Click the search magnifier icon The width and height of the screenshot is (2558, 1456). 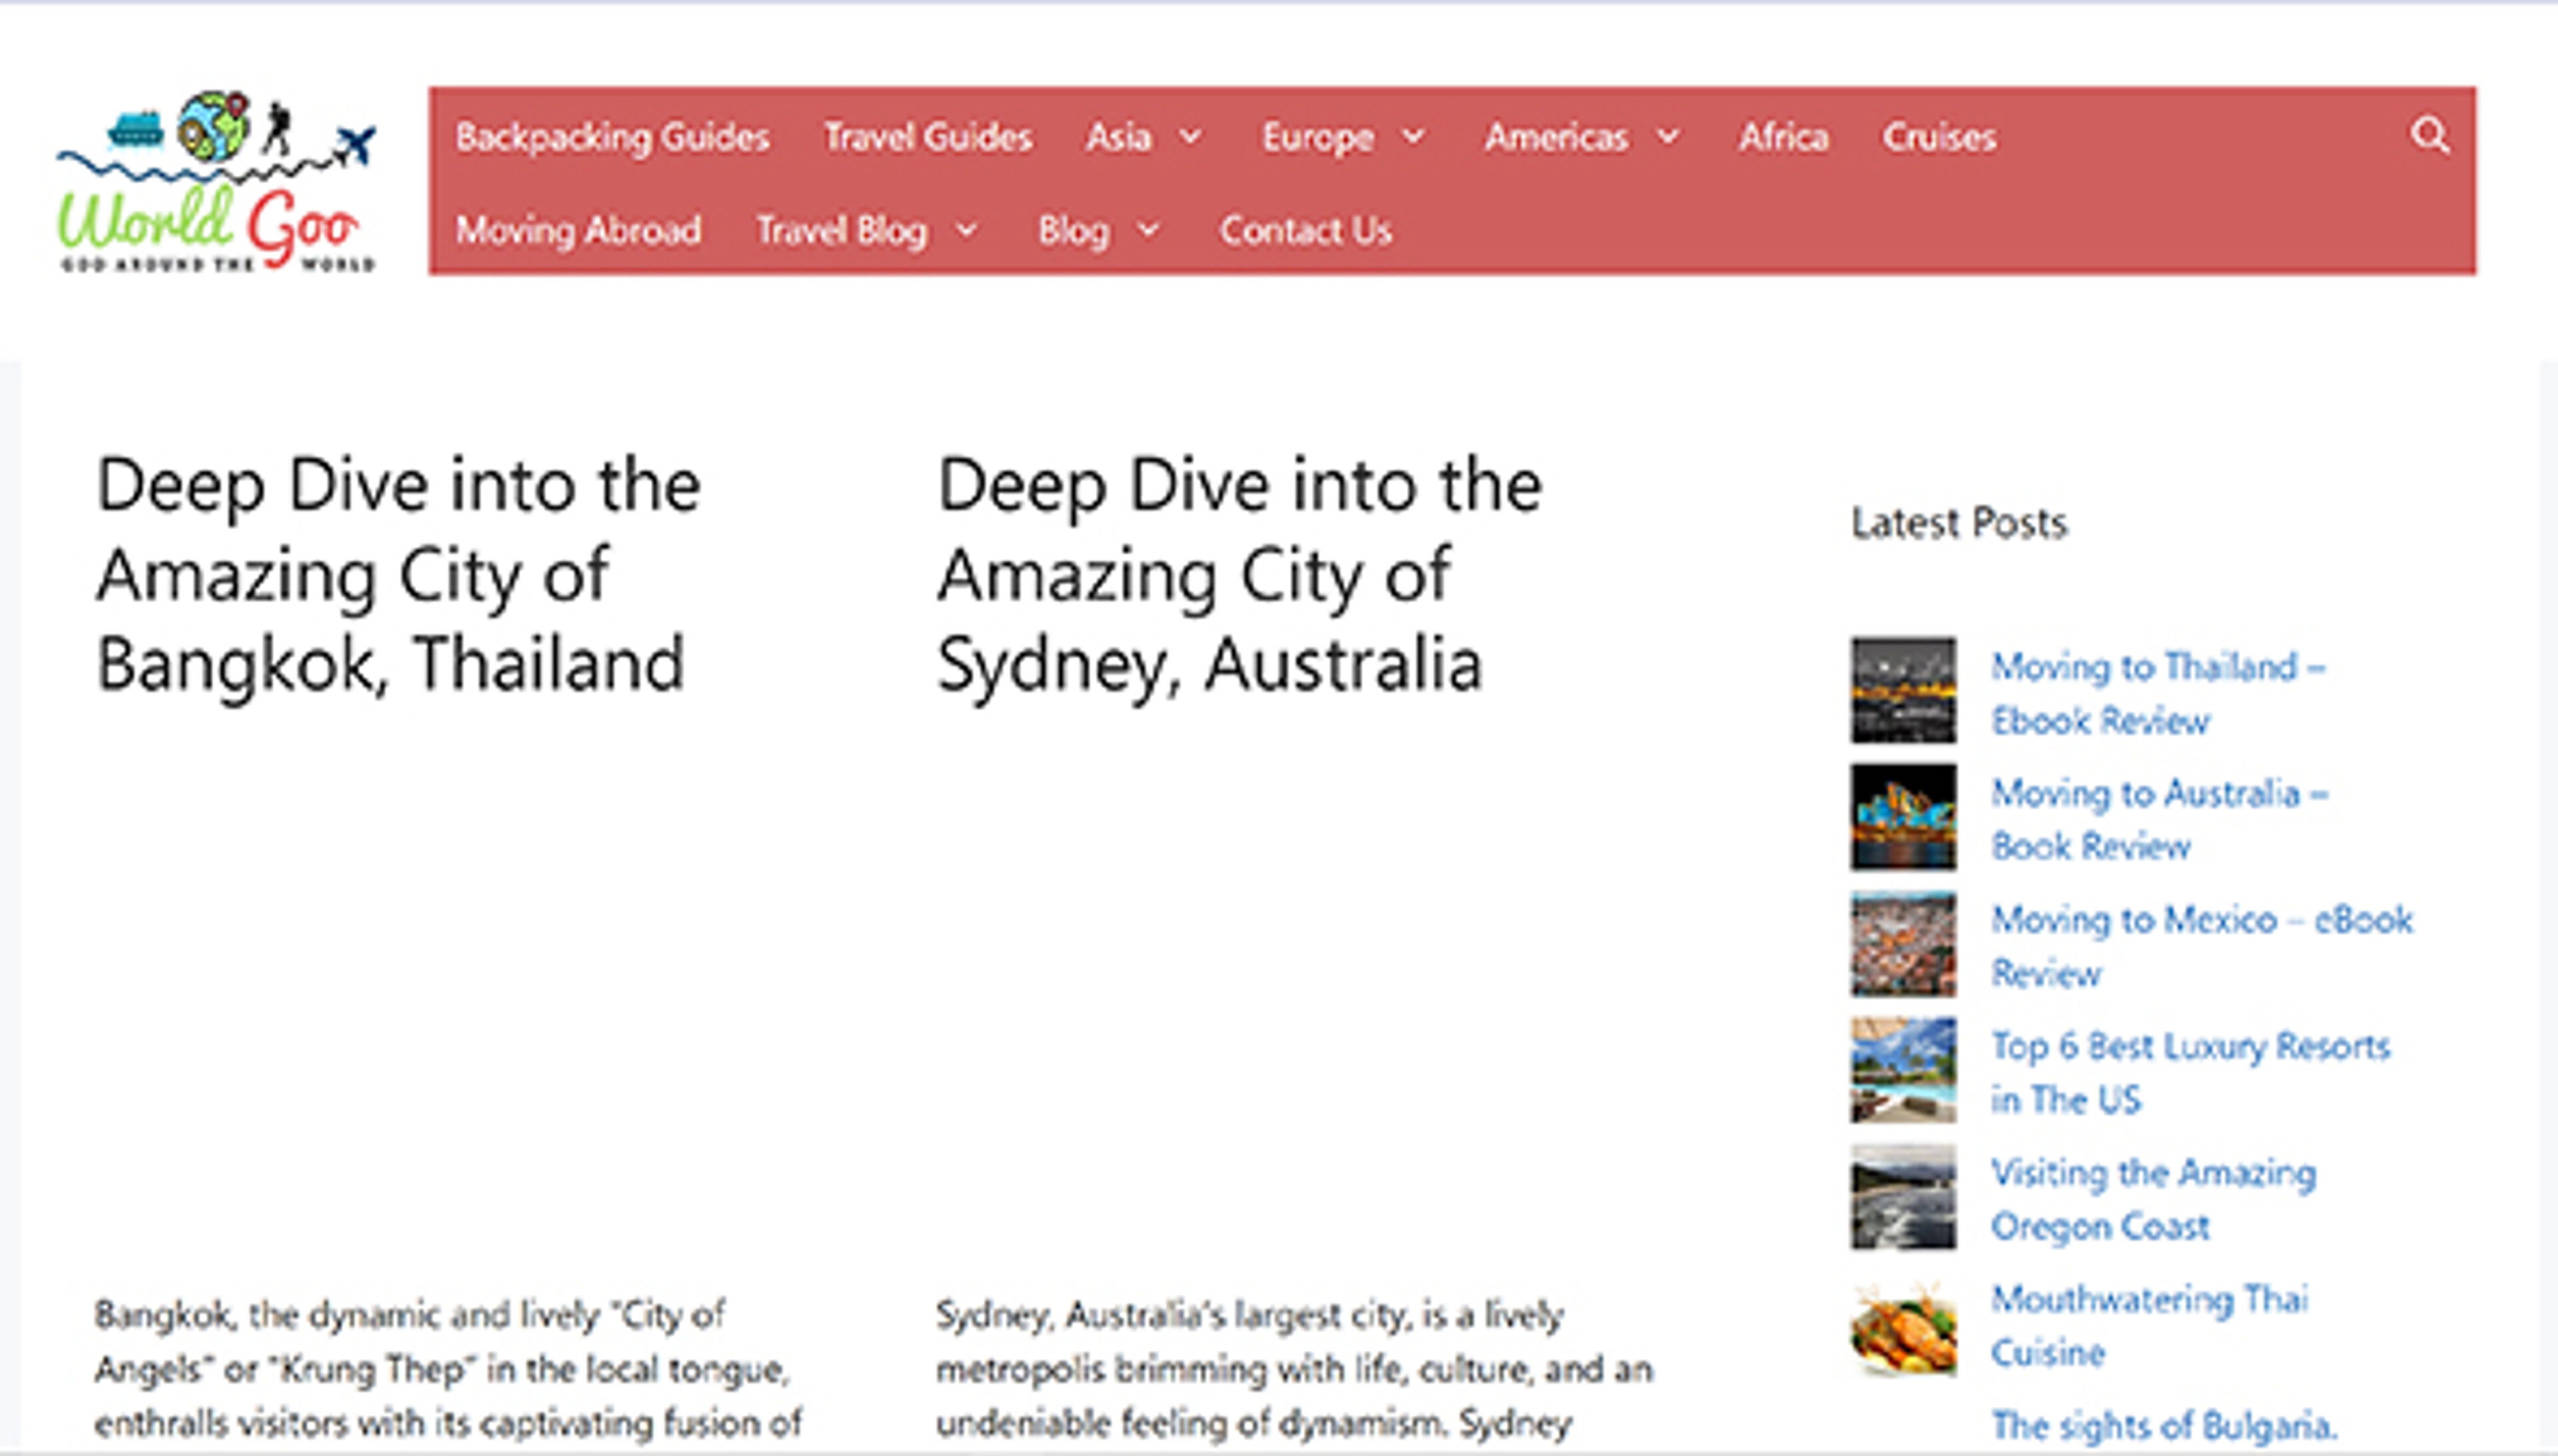(x=2429, y=135)
